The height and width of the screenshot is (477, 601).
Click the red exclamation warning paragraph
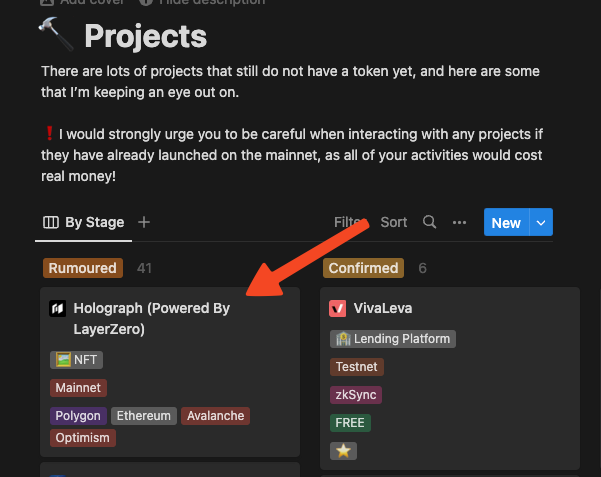pos(292,155)
